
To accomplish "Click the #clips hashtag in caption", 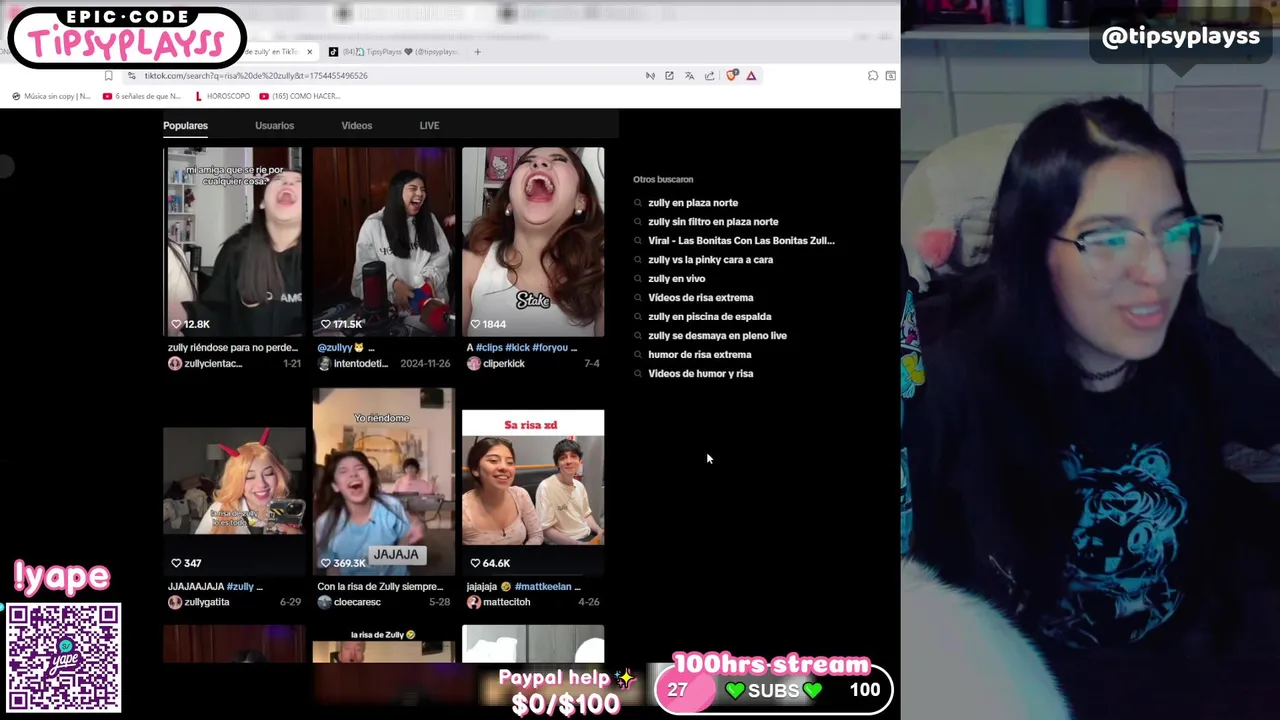I will point(490,347).
